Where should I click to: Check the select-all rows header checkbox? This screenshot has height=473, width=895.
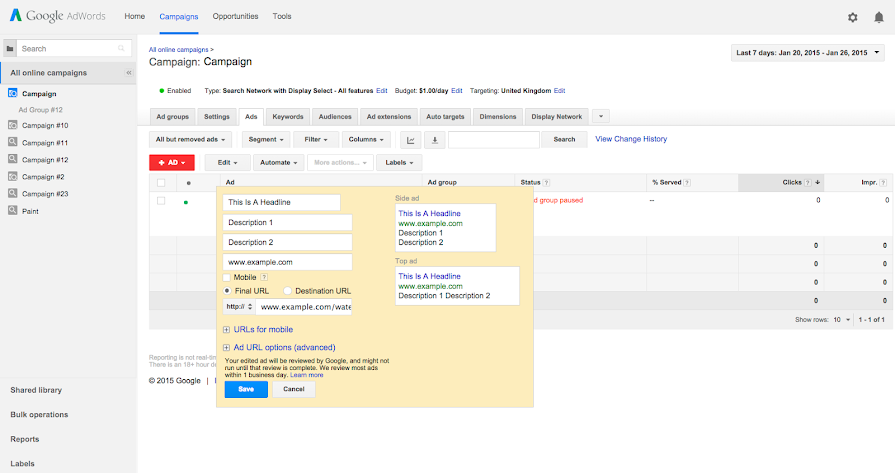click(161, 183)
